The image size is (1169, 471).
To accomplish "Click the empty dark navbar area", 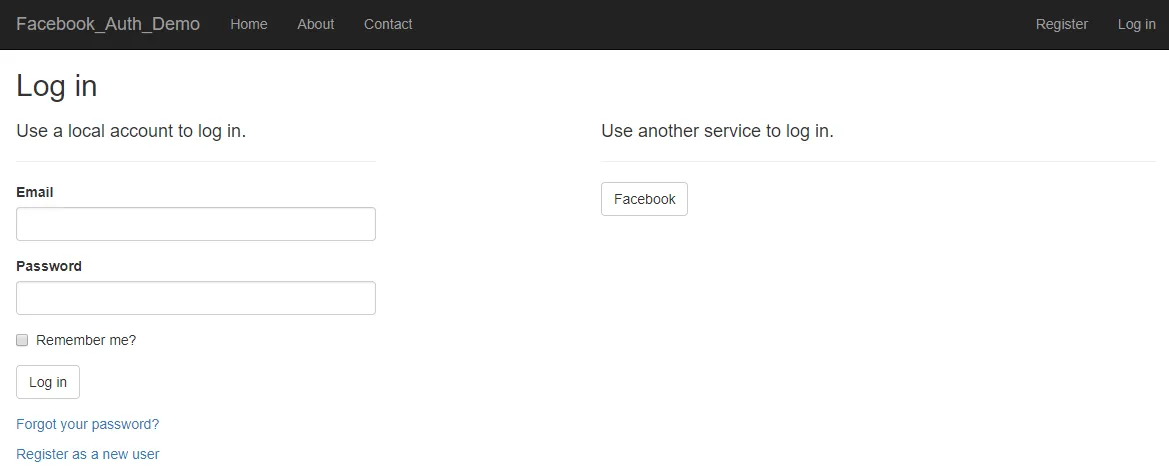I will click(x=720, y=24).
